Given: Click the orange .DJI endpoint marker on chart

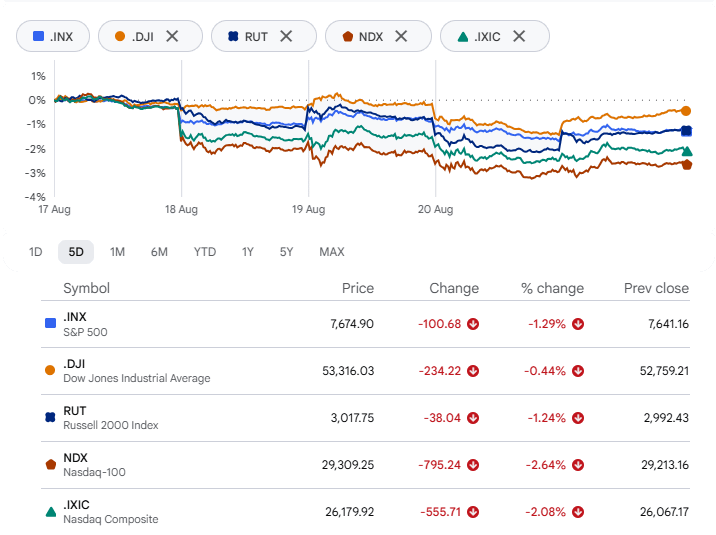Looking at the screenshot, I should click(686, 110).
